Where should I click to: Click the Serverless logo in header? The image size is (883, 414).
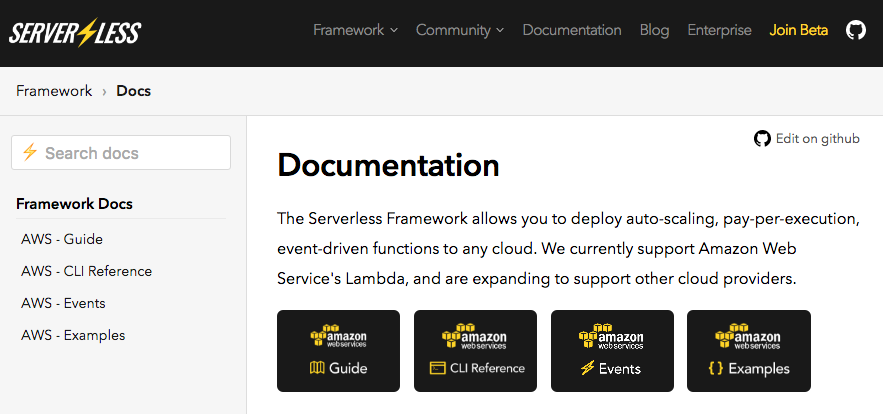click(x=75, y=32)
